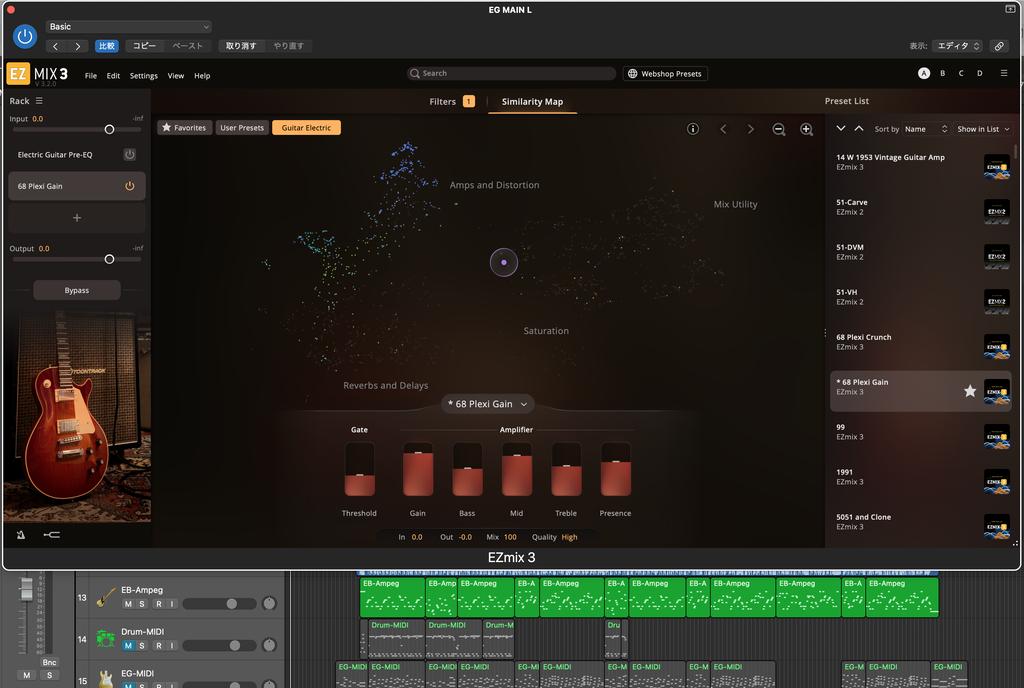Open the Rack options menu icon

(39, 101)
